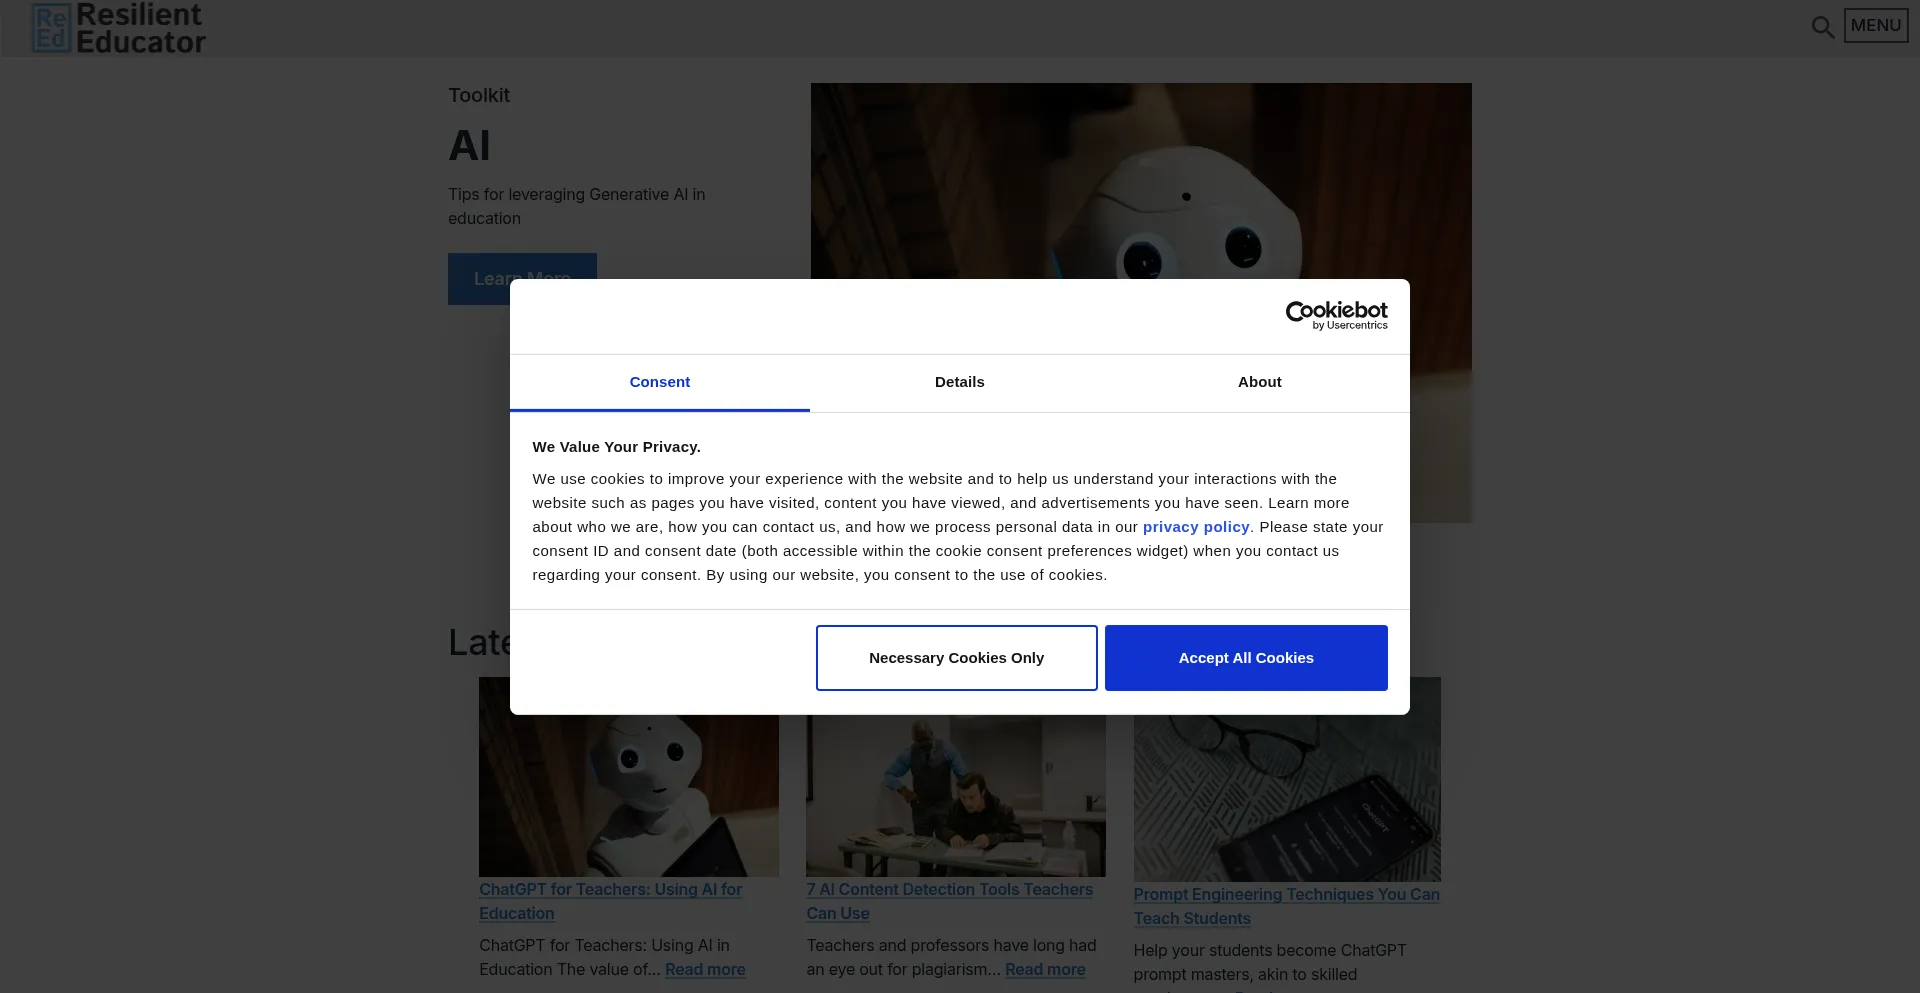Open the About tab
This screenshot has width=1920, height=993.
click(1259, 382)
